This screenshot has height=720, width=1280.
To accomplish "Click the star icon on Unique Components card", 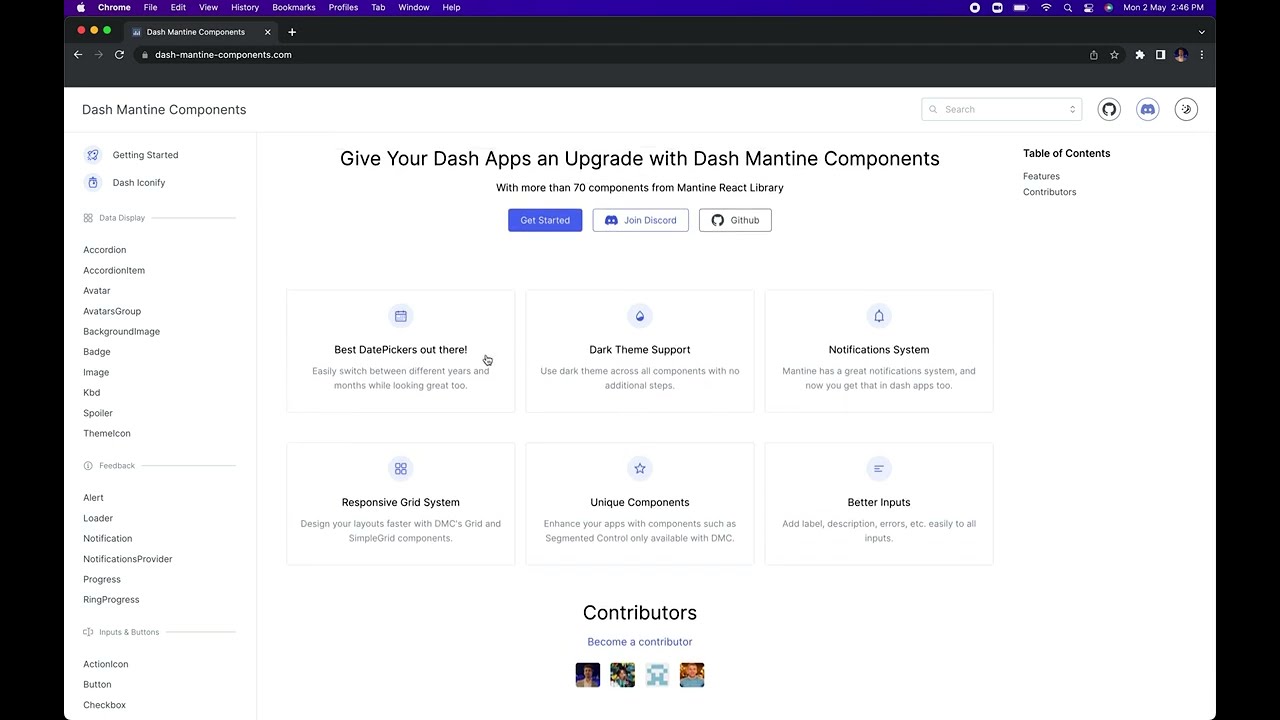I will (640, 469).
